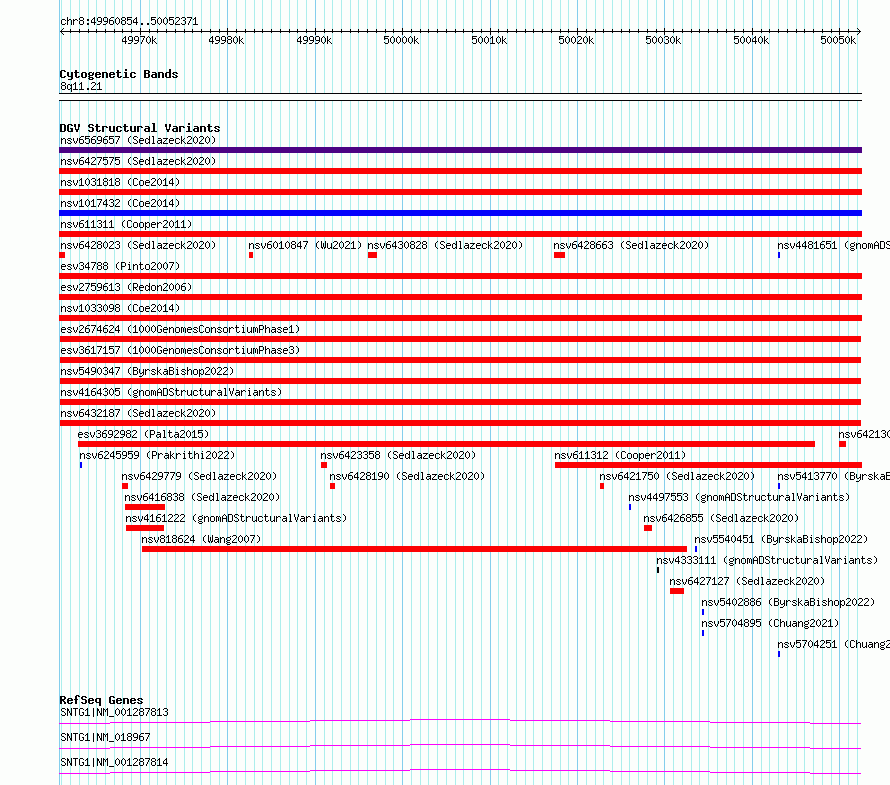Click the nsv1031818 (Coe2014) label
This screenshot has height=785, width=890.
[x=120, y=182]
